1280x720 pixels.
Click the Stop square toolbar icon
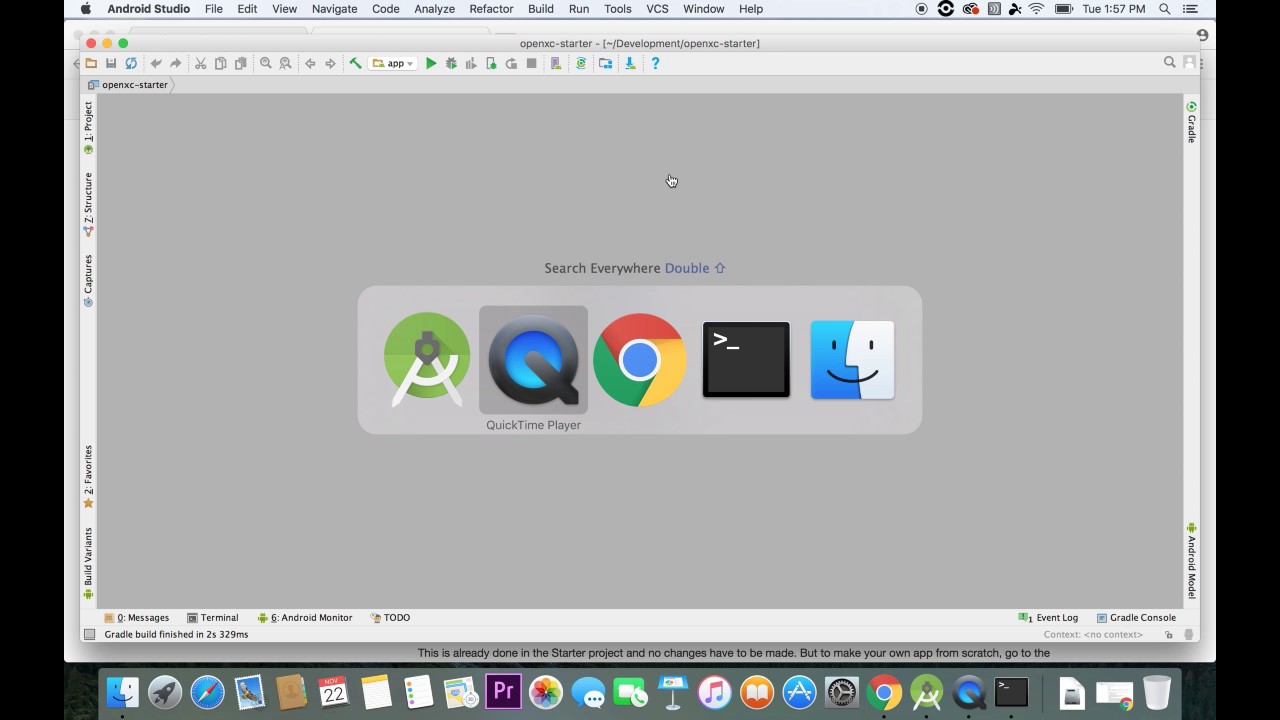point(531,63)
